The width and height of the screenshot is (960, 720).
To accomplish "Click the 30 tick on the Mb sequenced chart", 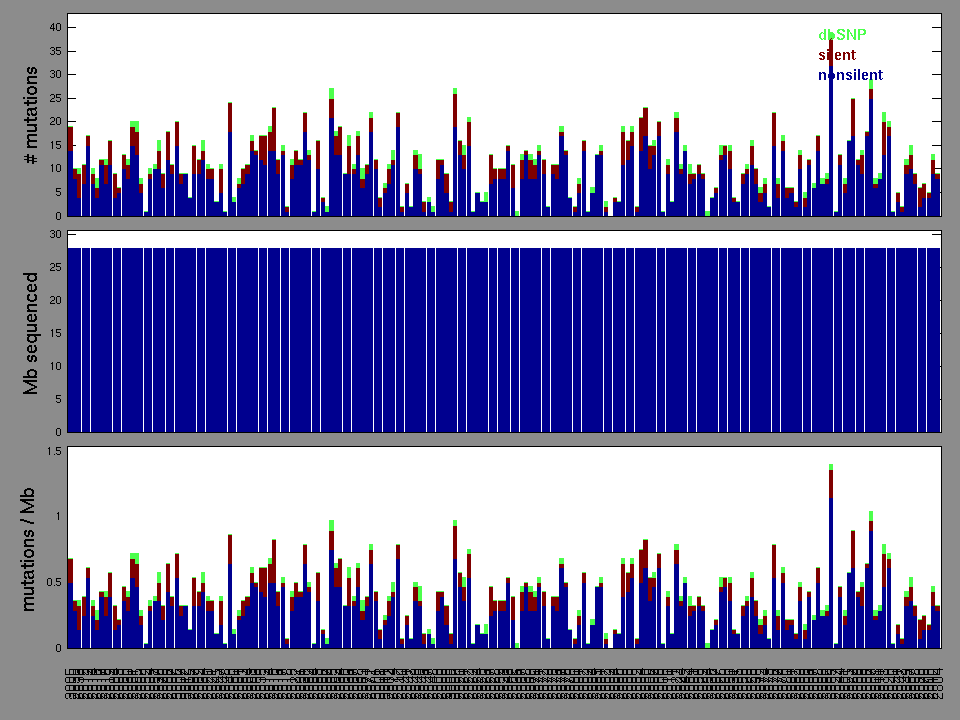I will 56,235.
